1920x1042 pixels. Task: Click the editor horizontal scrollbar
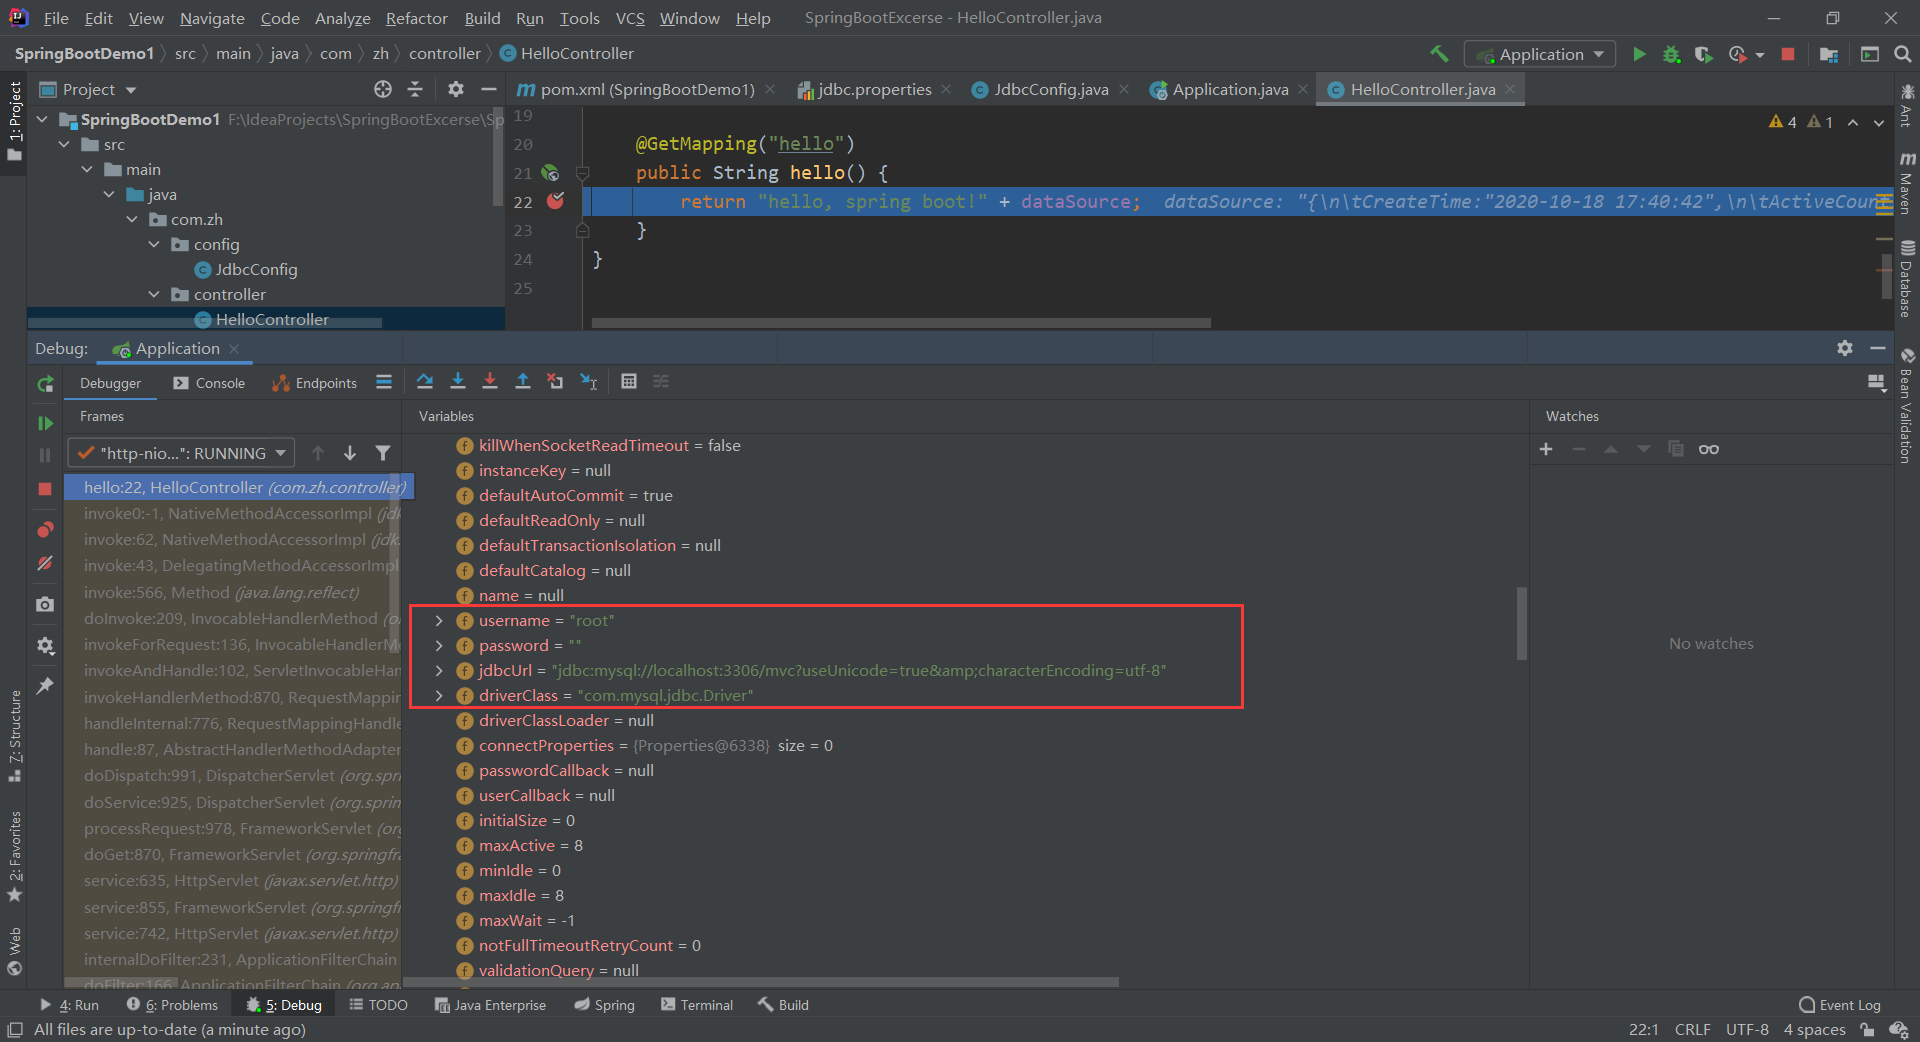(901, 323)
